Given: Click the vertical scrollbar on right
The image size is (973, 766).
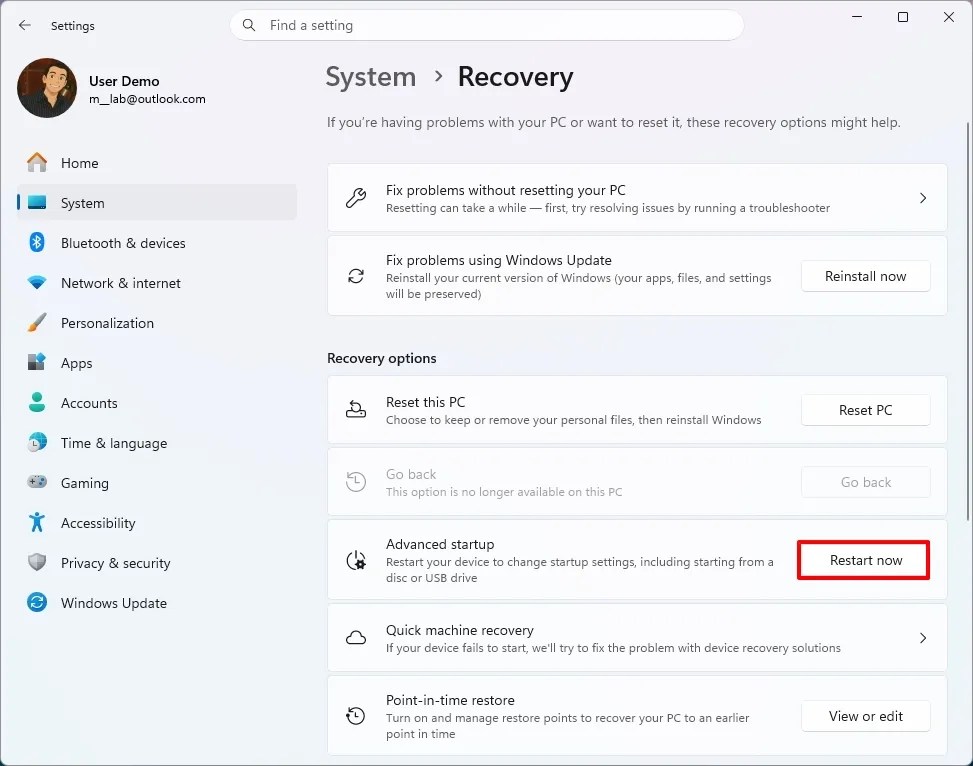Looking at the screenshot, I should click(x=968, y=322).
